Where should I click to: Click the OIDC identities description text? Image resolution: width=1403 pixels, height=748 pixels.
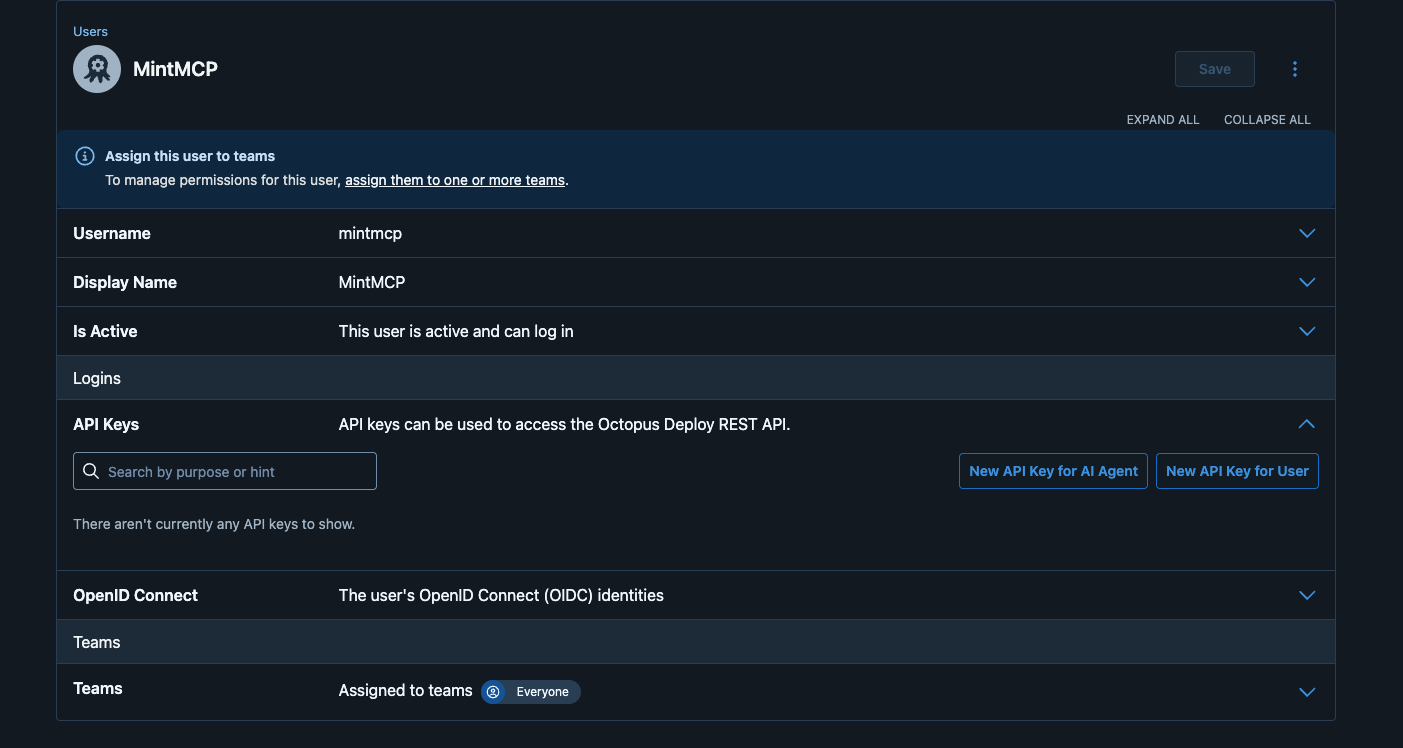[x=501, y=595]
